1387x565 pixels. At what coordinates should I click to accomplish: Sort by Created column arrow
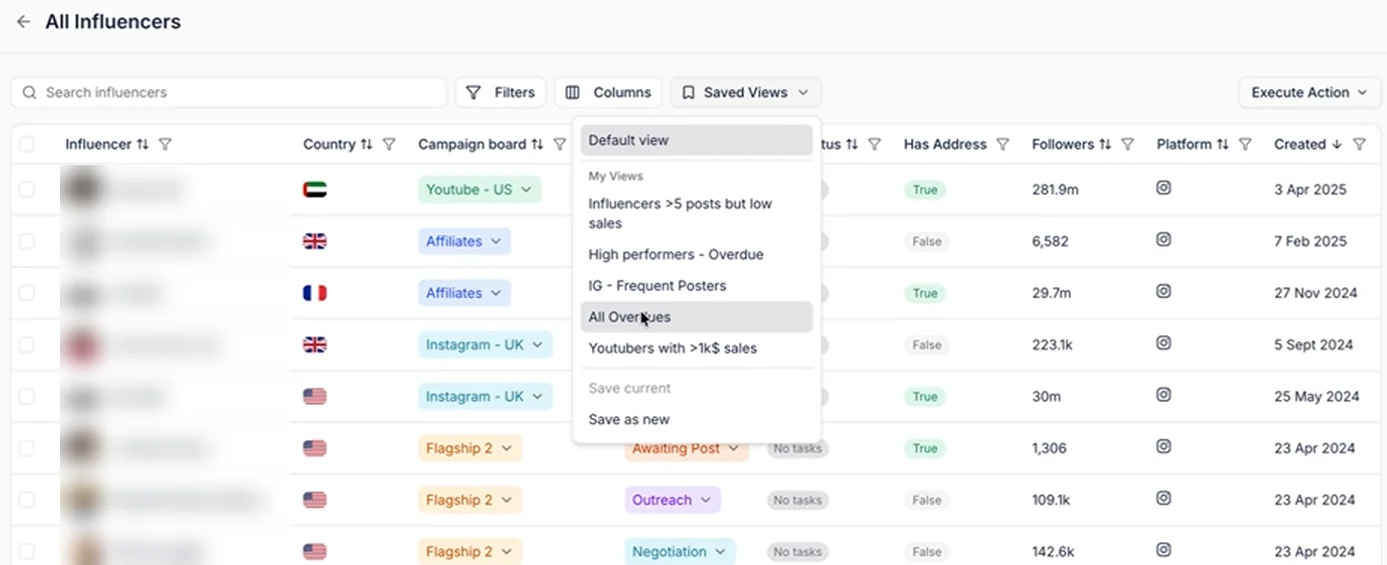pyautogui.click(x=1336, y=144)
